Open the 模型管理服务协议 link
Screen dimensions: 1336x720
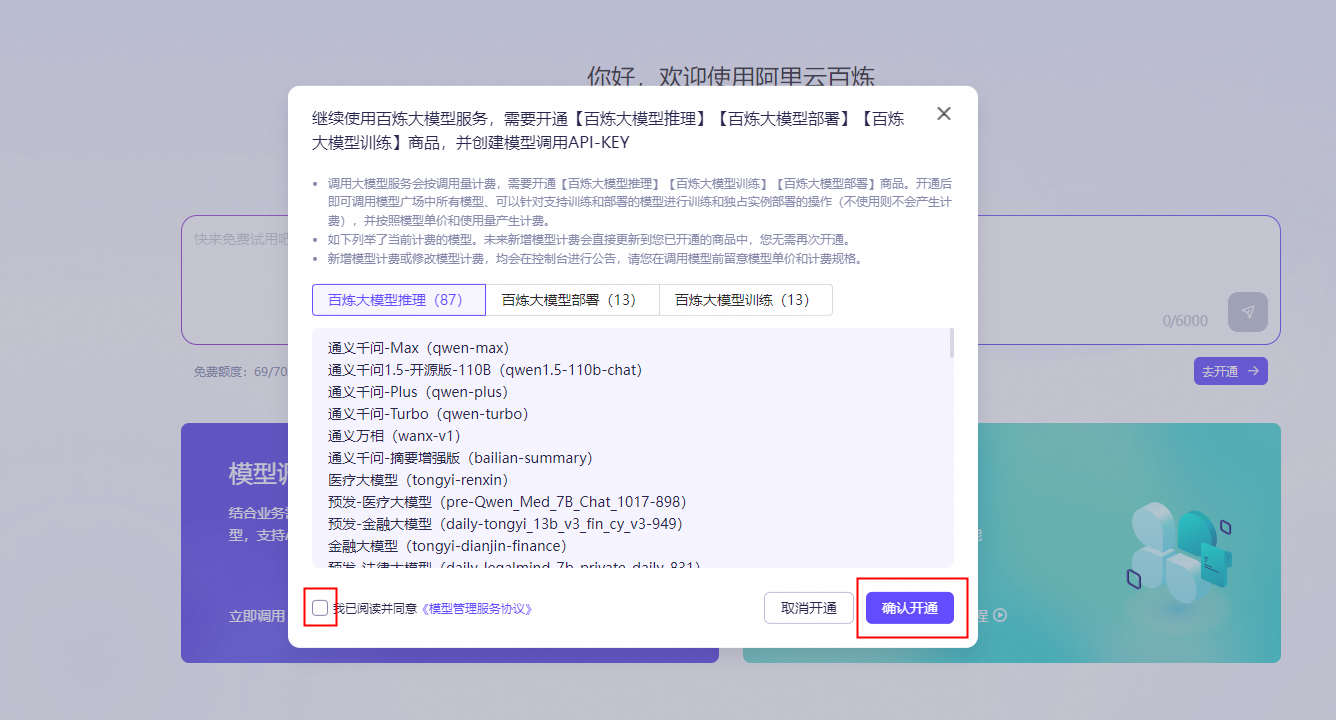476,608
